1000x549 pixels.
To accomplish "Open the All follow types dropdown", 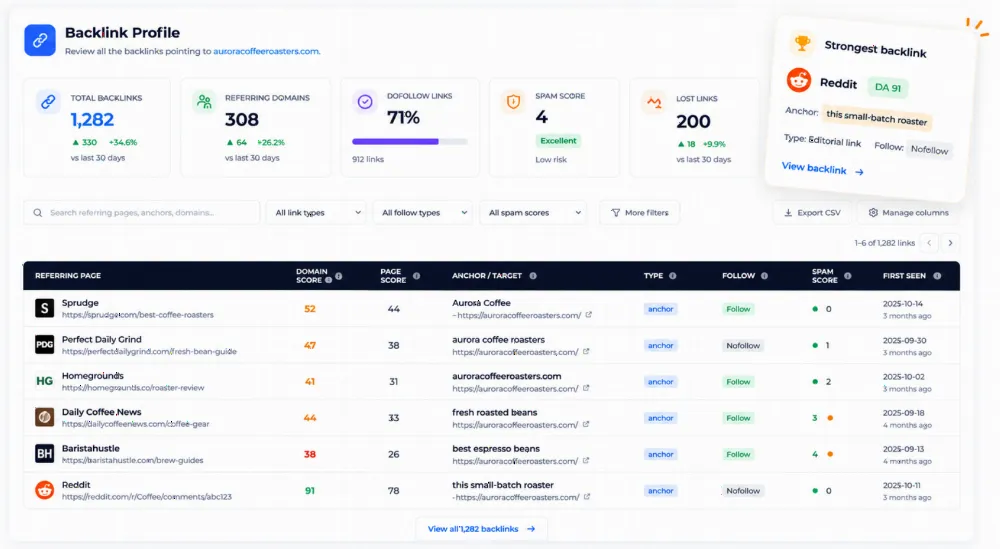I will (423, 212).
